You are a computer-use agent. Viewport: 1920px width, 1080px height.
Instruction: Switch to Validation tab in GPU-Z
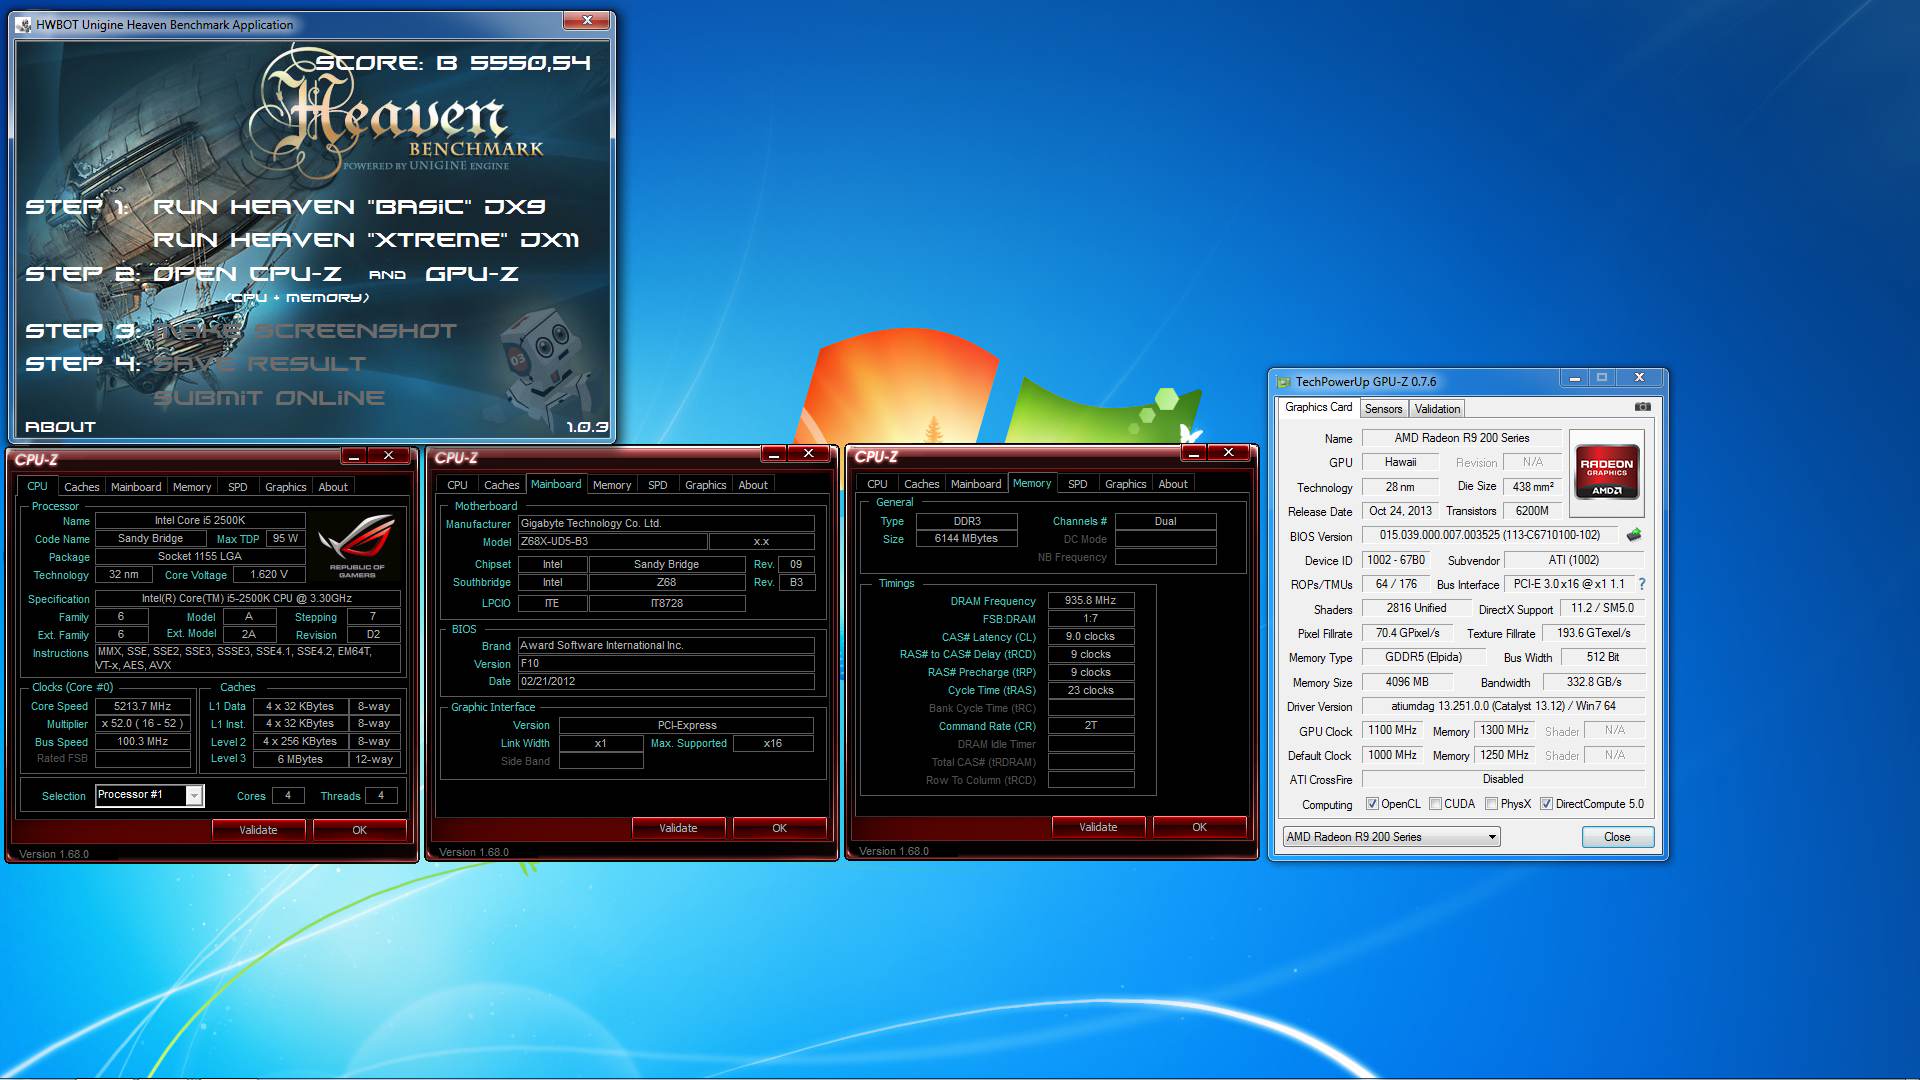pyautogui.click(x=1437, y=409)
